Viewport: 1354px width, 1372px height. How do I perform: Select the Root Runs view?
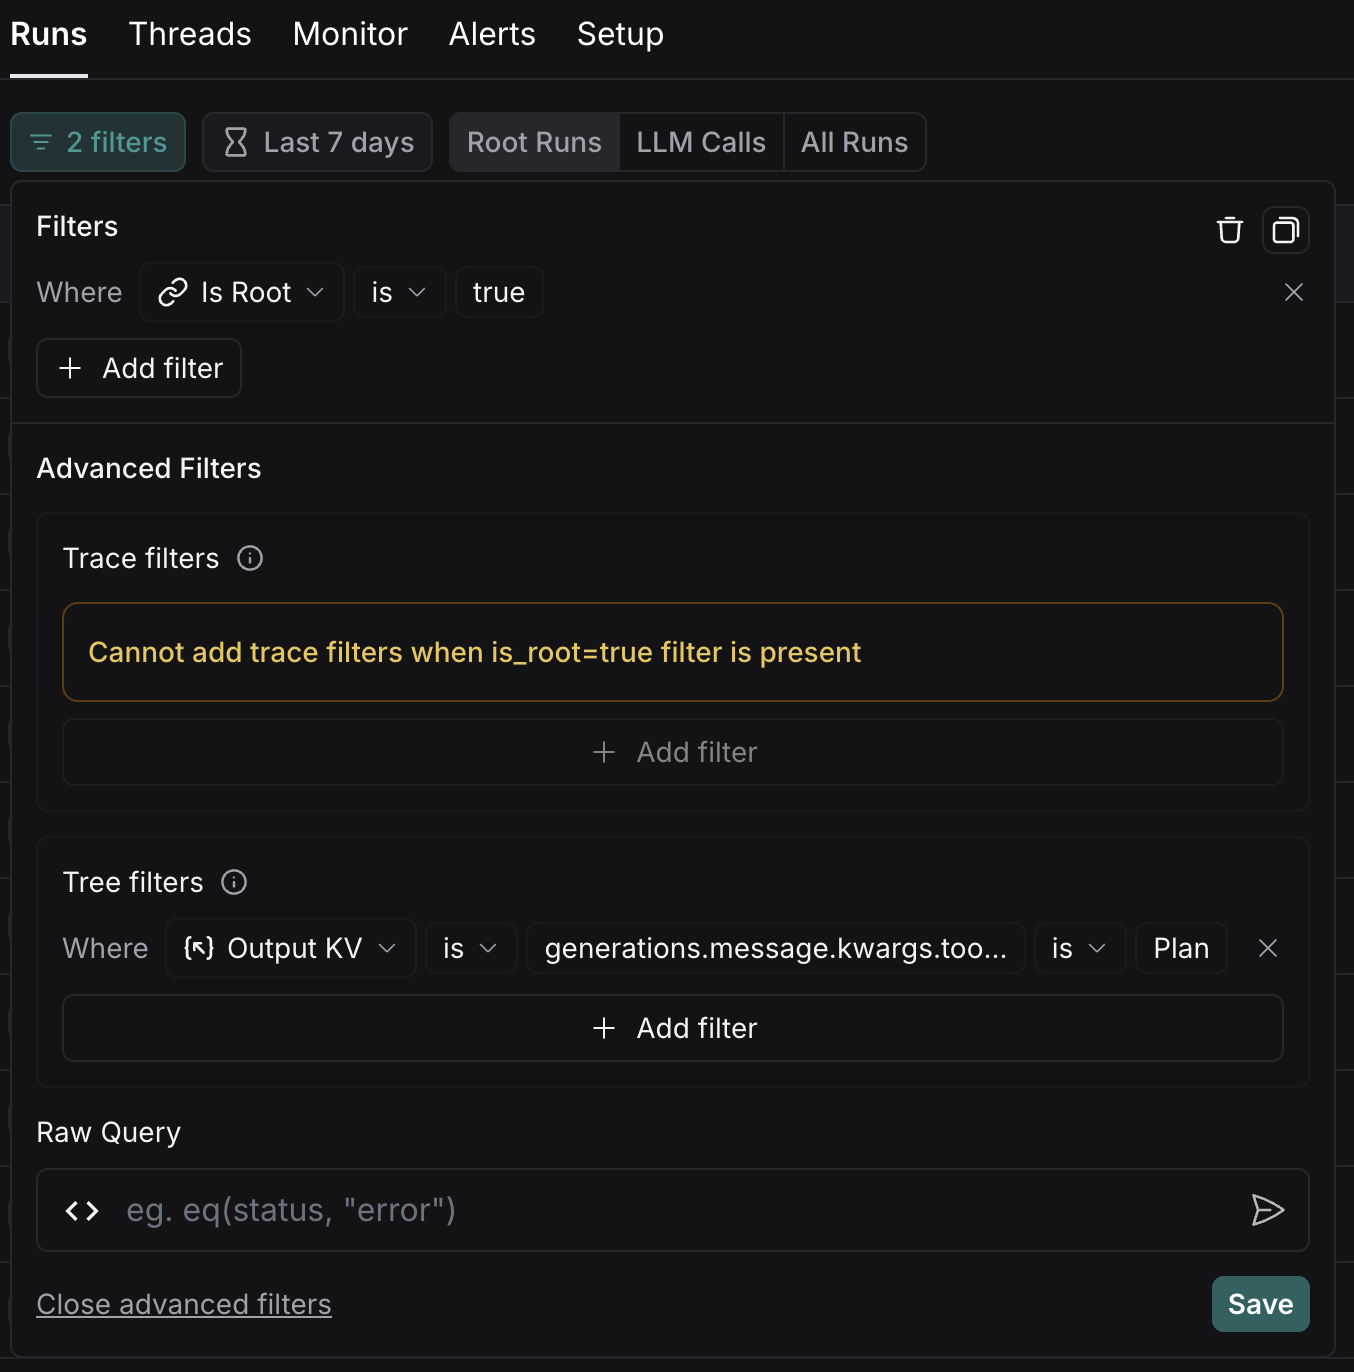534,142
